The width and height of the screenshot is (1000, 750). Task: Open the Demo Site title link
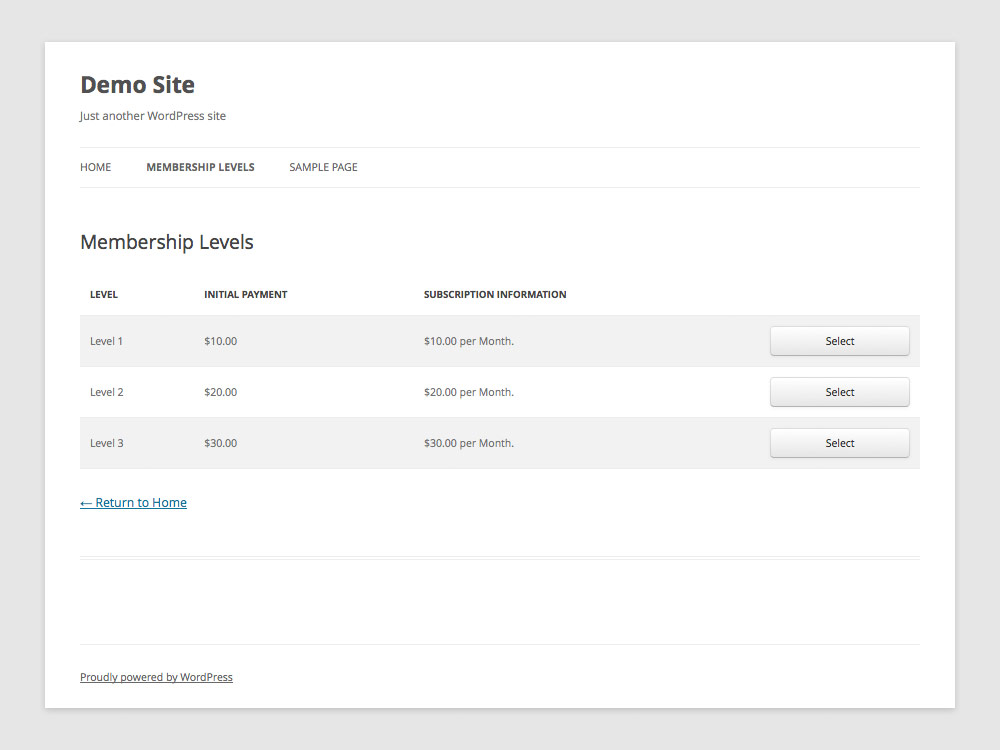137,85
